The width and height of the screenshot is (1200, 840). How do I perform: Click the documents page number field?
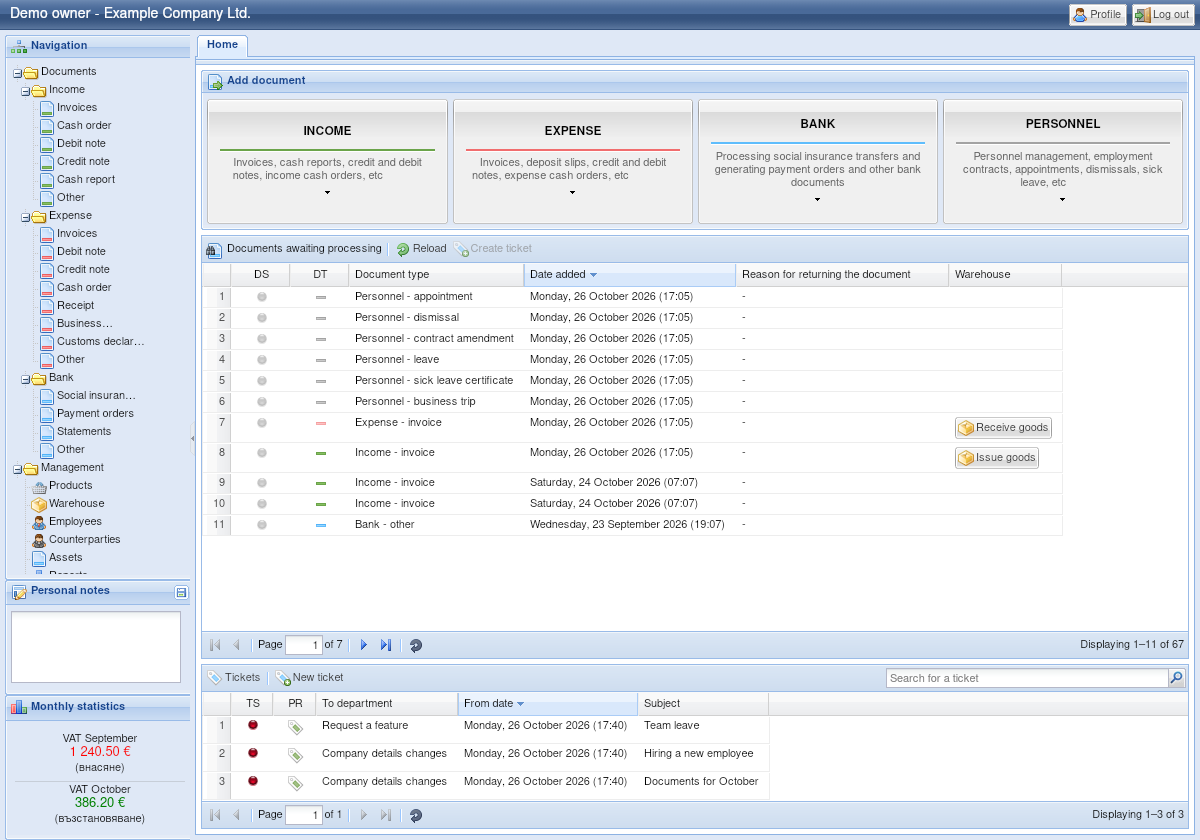click(304, 645)
